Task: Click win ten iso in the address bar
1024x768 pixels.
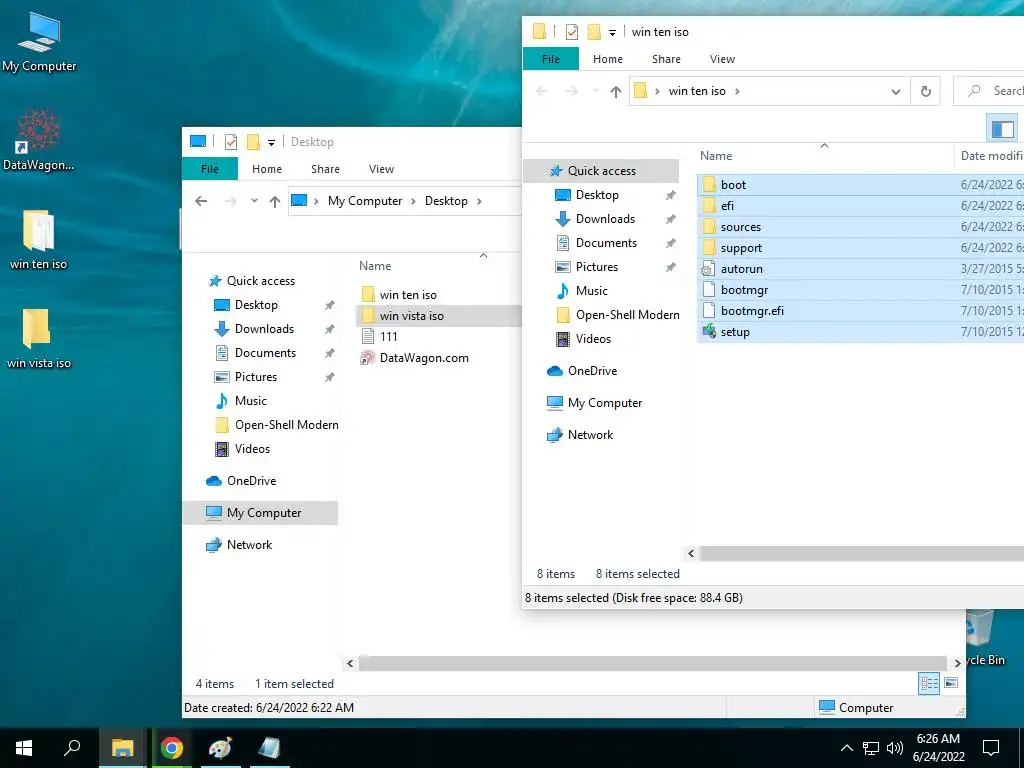Action: click(x=697, y=91)
